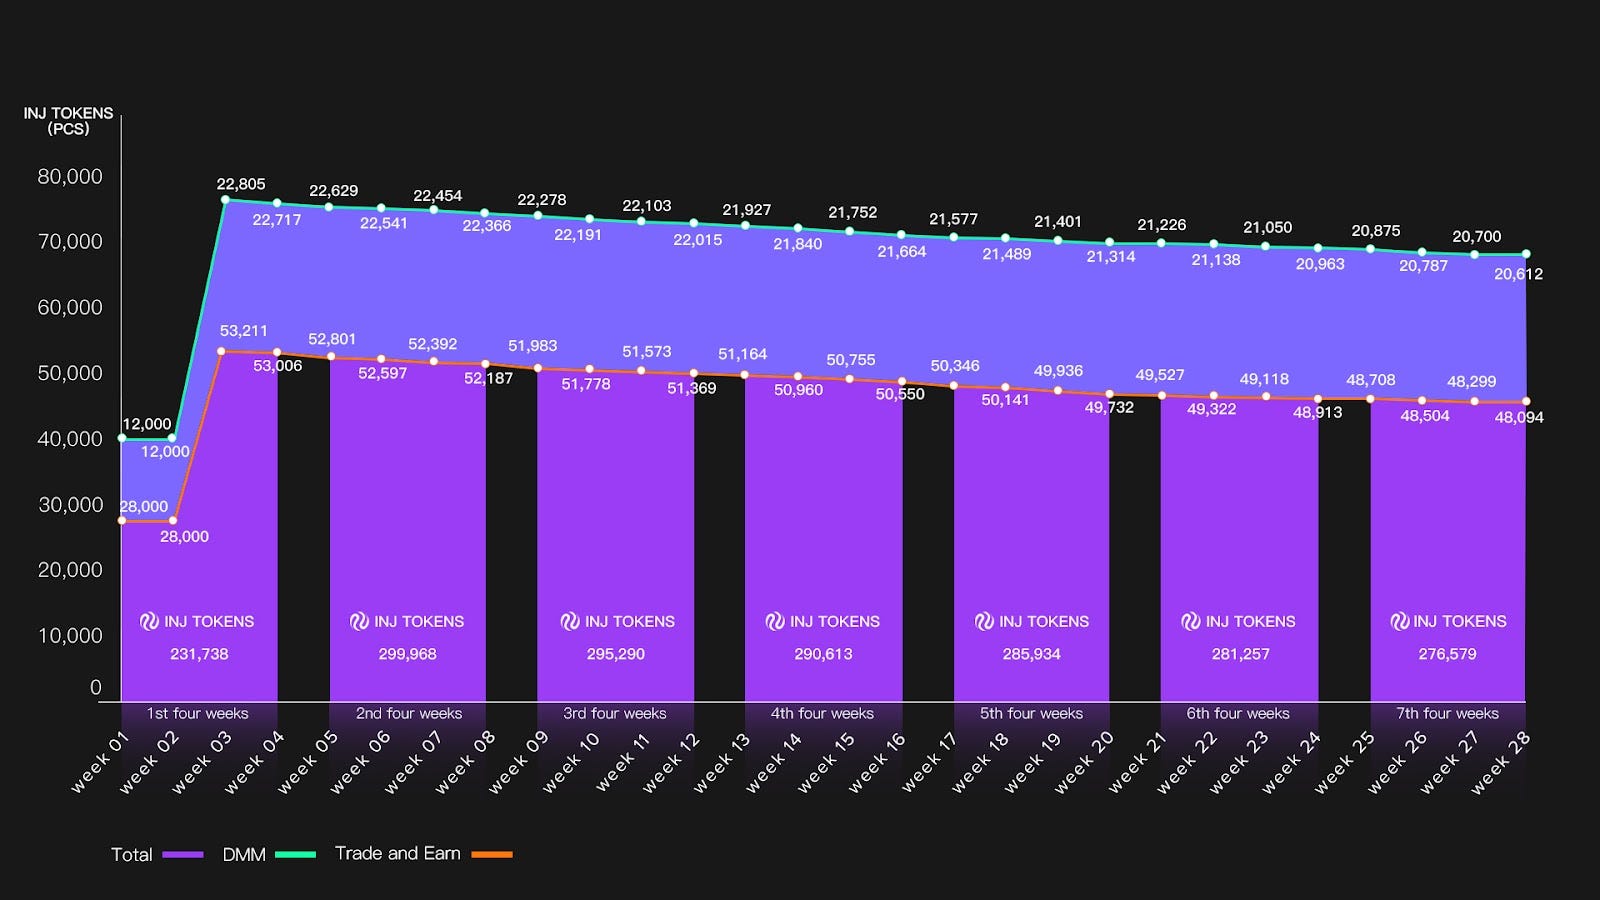Screen dimensions: 1600x900
Task: Click the "INJ TOKENS (PCS)" axis title
Action: [x=68, y=121]
